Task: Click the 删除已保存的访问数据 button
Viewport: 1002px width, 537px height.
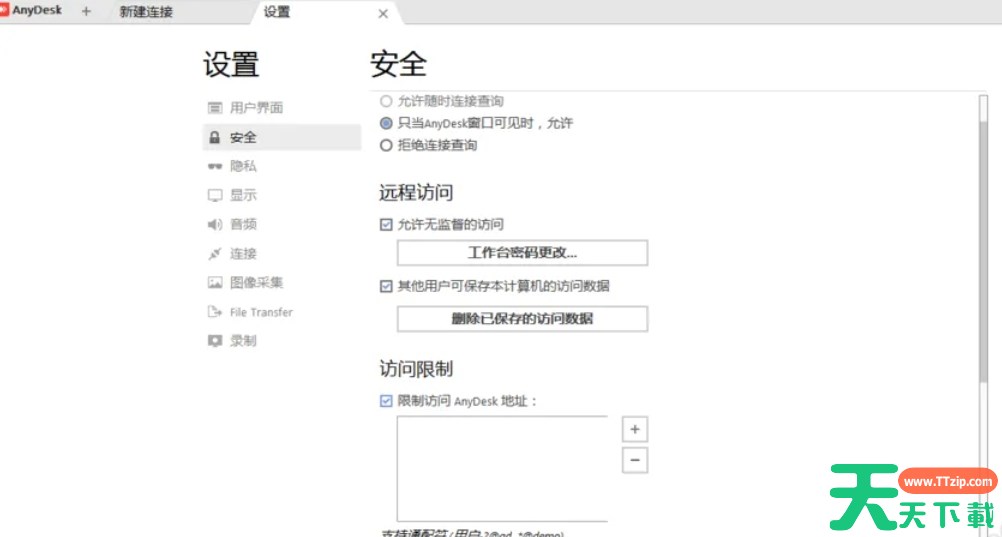Action: coord(522,319)
